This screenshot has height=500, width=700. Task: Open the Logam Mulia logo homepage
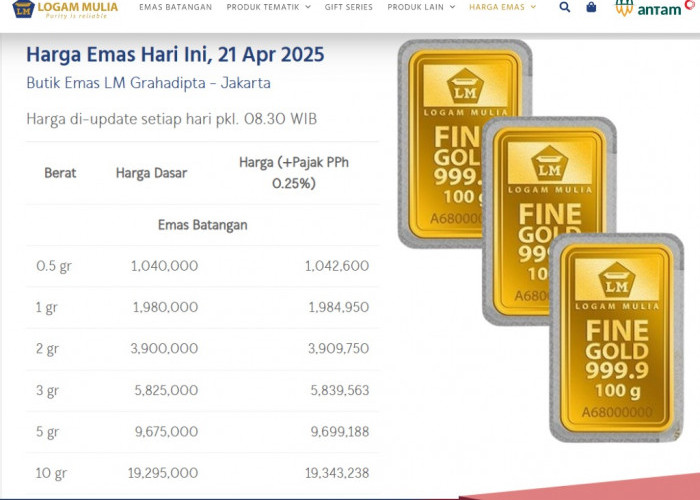click(65, 9)
